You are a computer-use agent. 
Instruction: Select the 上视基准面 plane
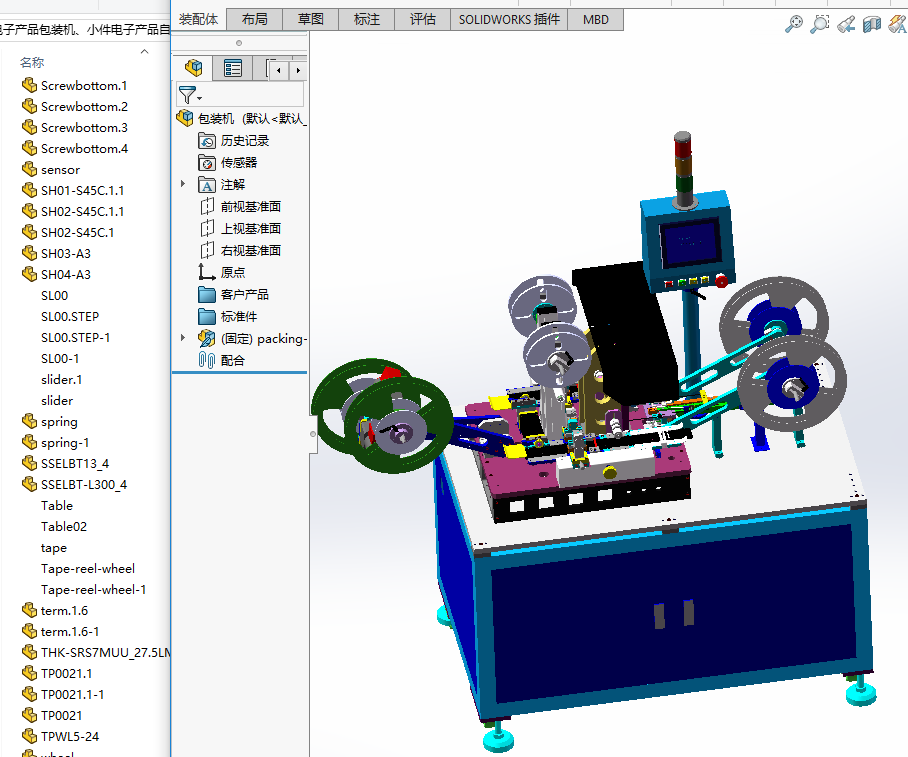240,228
